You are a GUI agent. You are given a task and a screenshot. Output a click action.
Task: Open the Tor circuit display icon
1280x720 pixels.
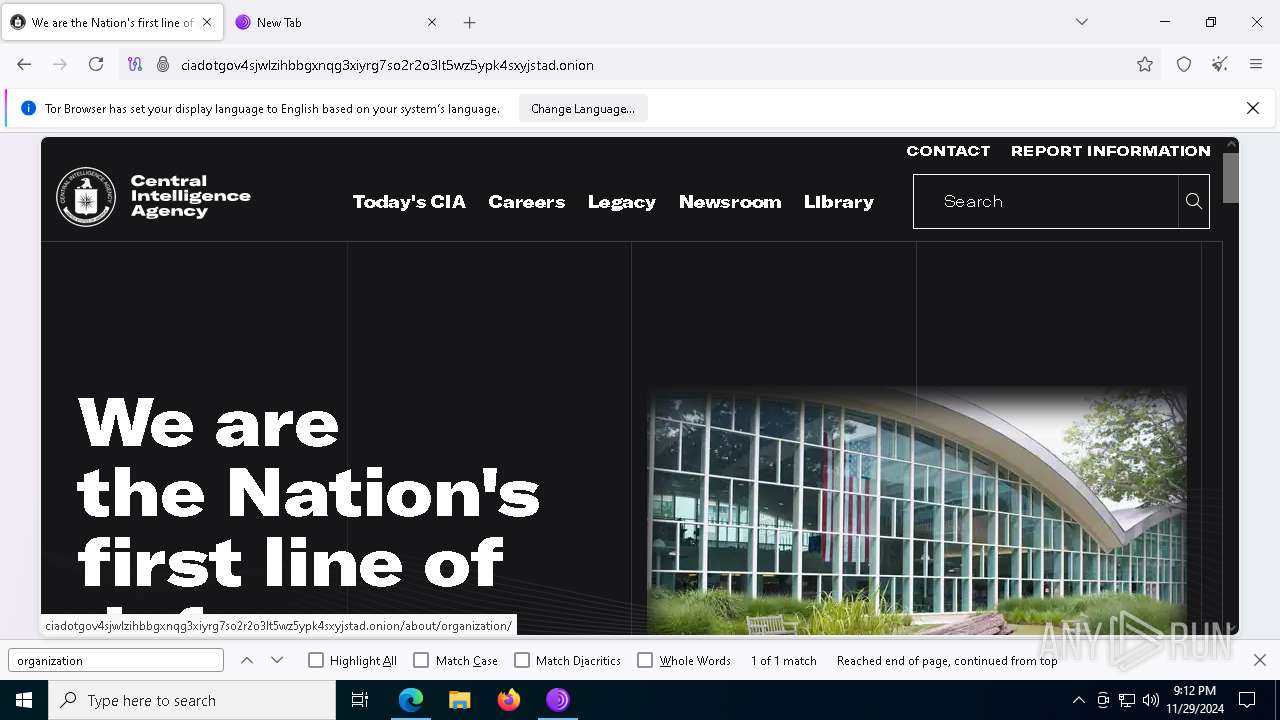point(135,64)
